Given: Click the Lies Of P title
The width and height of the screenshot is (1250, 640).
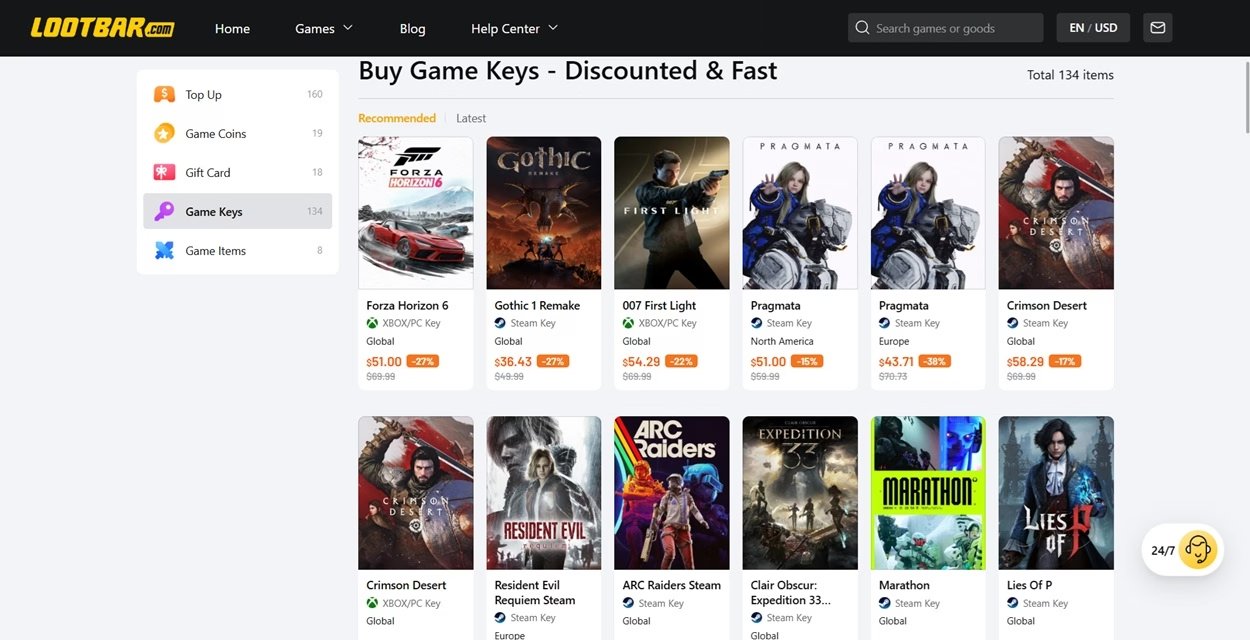Looking at the screenshot, I should [1029, 585].
